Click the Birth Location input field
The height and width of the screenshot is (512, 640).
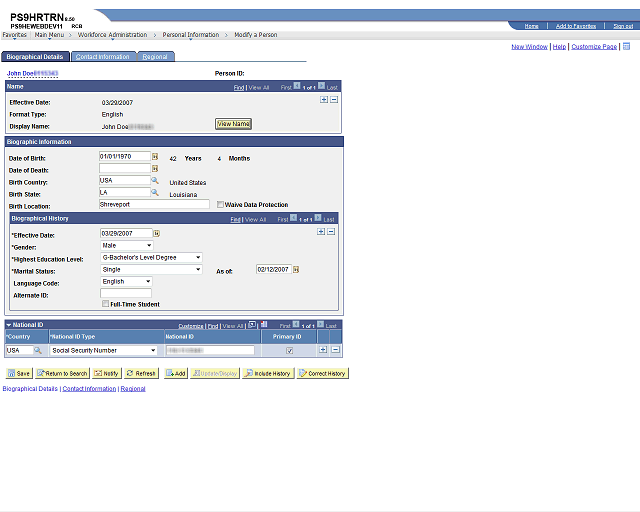(154, 204)
